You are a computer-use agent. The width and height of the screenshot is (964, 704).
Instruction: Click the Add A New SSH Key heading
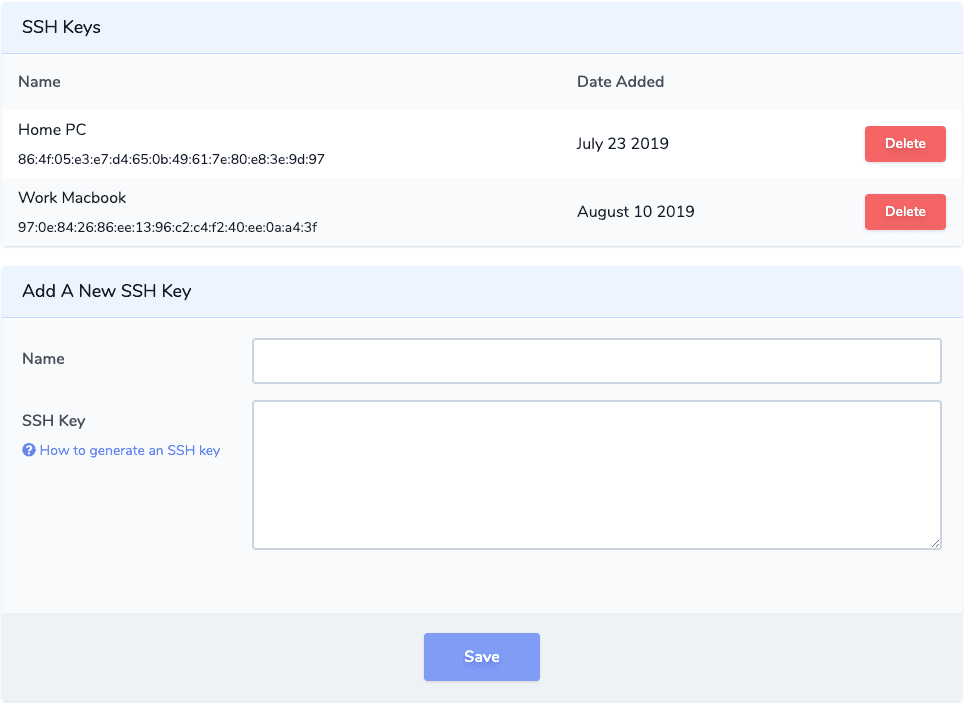click(106, 291)
